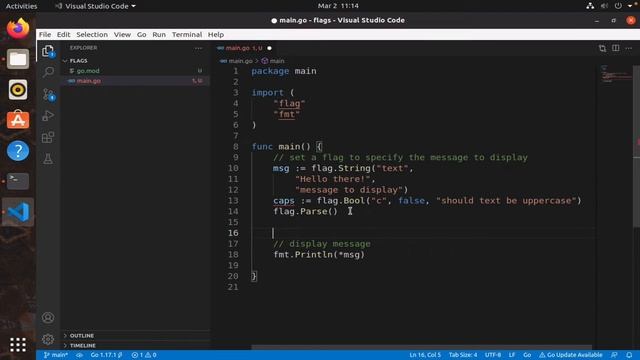
Task: Open notifications bell in status bar
Action: (x=629, y=355)
